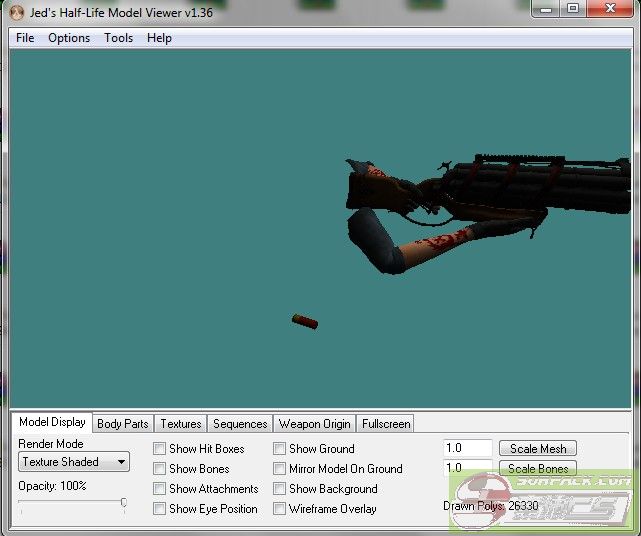Open the Tools menu
The width and height of the screenshot is (641, 536).
118,38
